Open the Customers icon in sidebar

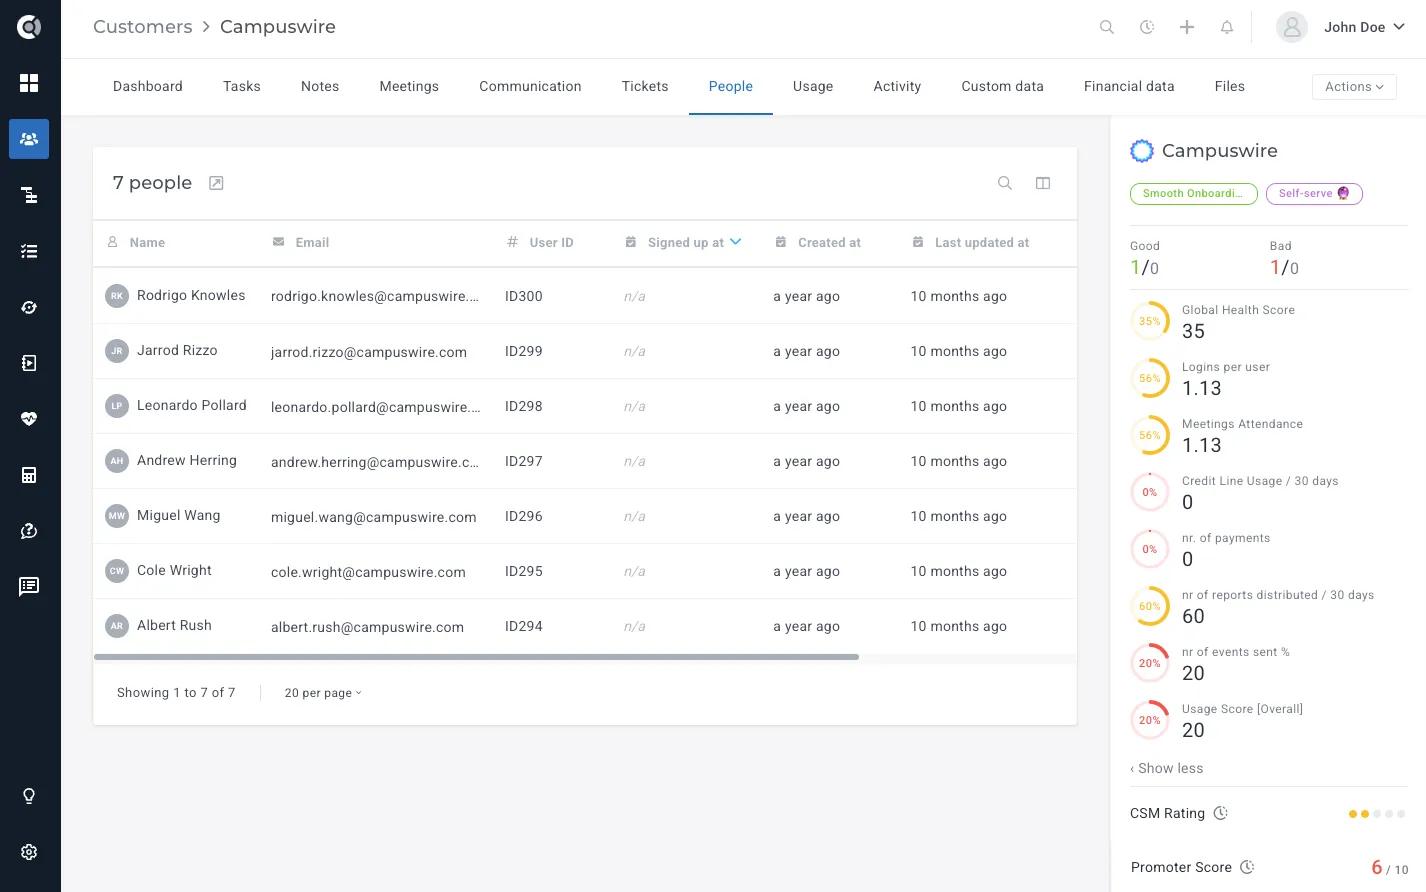click(x=29, y=139)
